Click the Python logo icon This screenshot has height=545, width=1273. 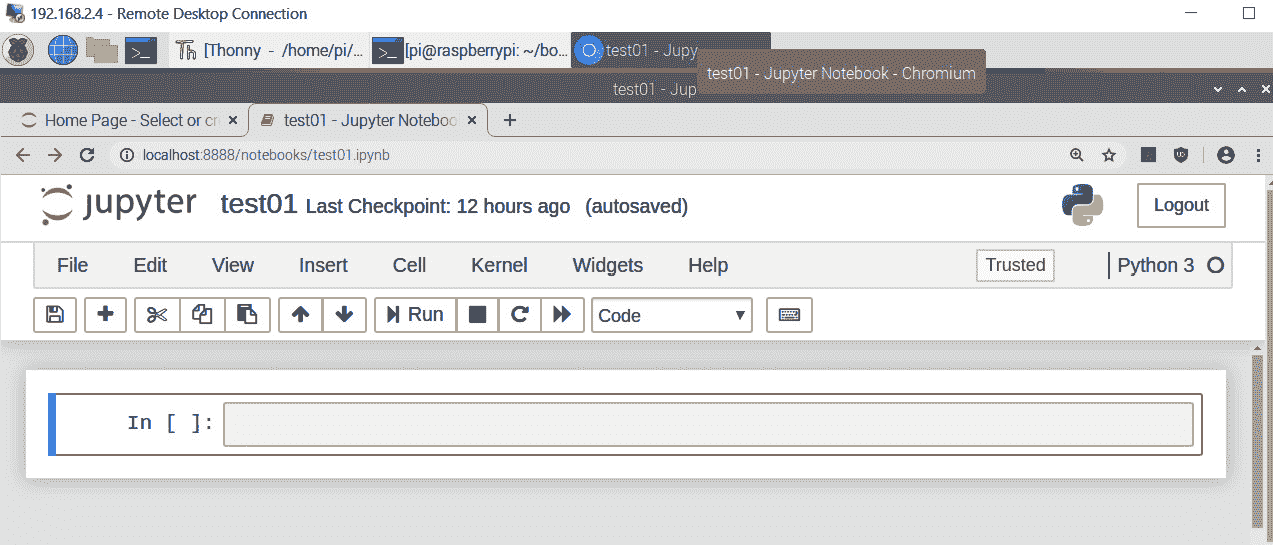point(1082,205)
